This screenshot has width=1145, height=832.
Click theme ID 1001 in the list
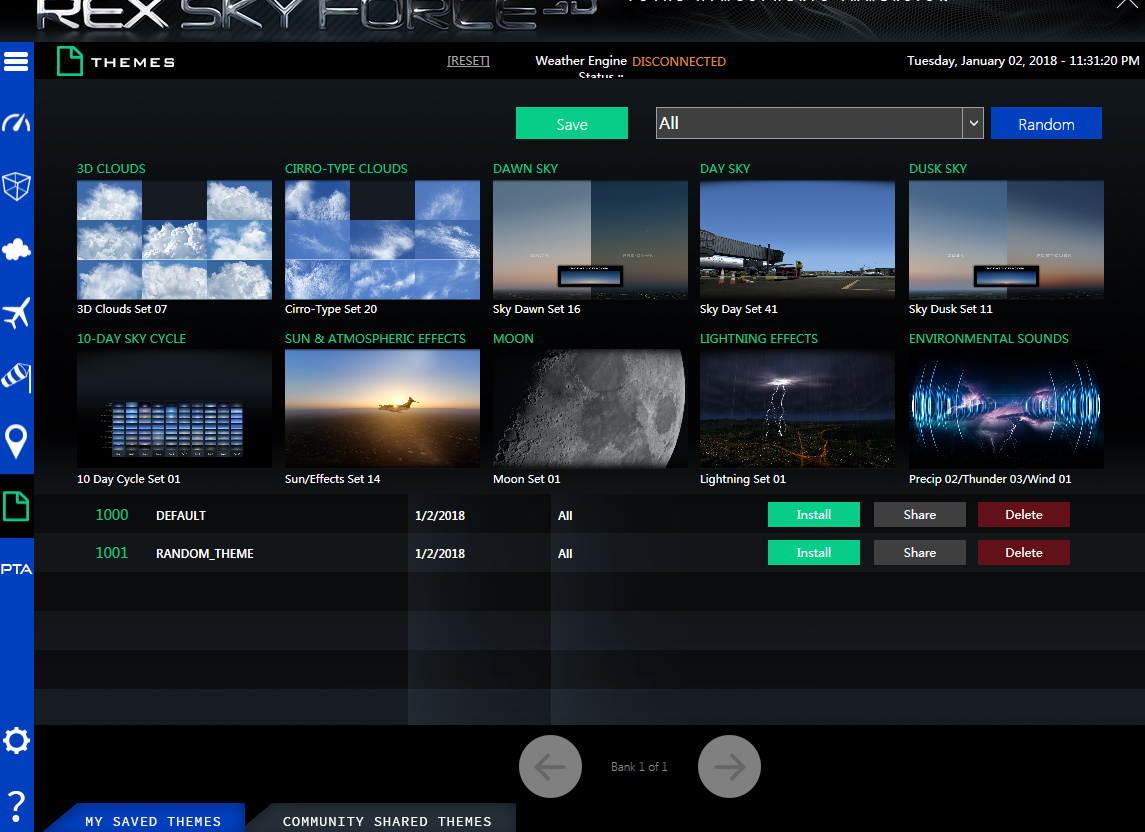pos(112,553)
